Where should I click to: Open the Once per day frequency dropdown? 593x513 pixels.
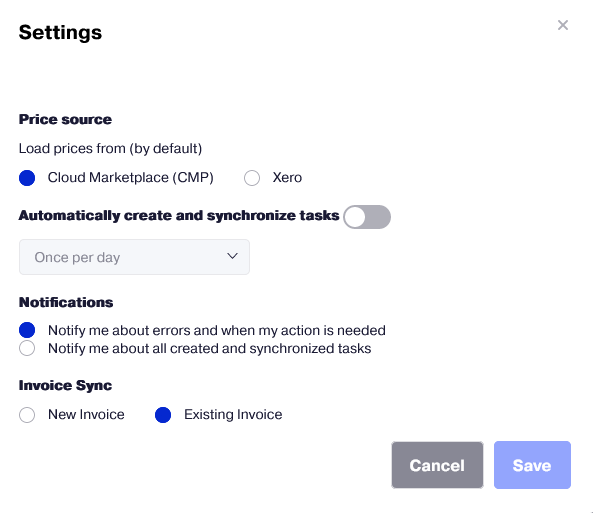(x=134, y=257)
